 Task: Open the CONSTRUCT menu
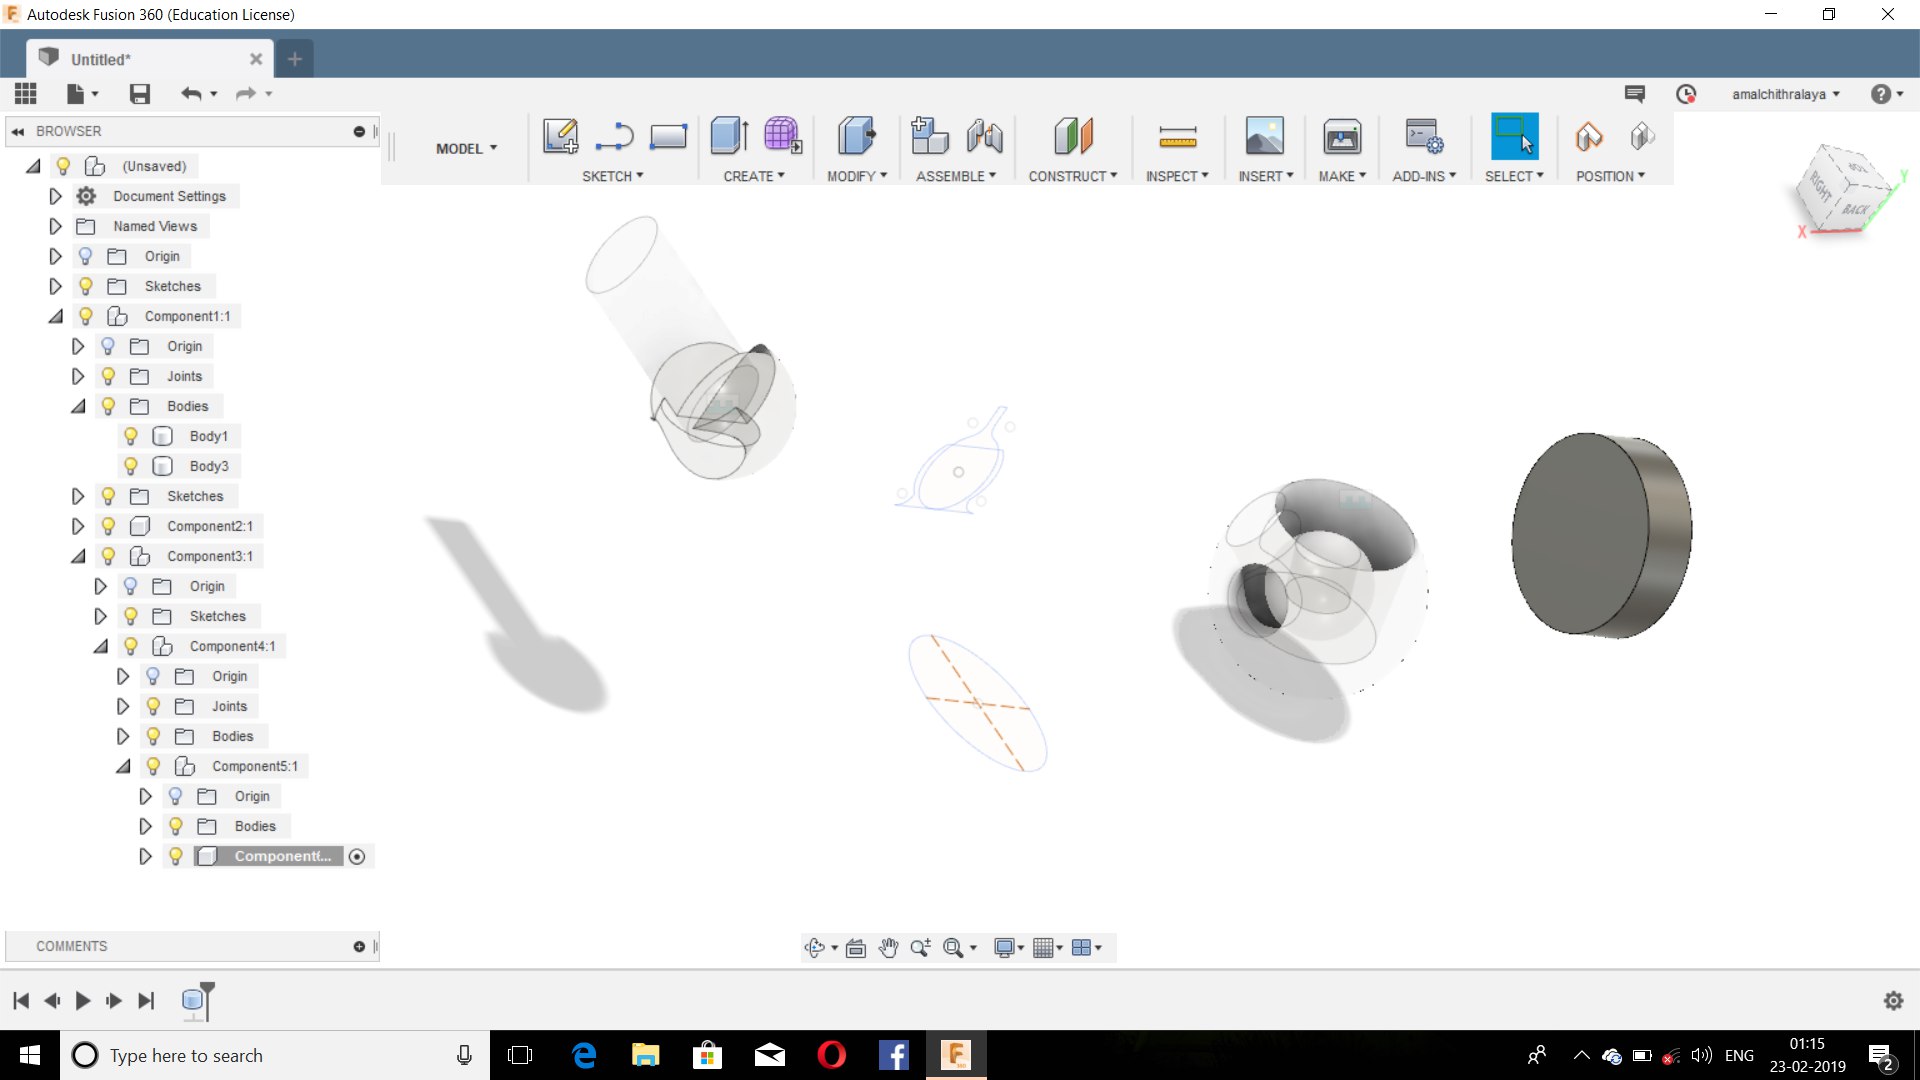(x=1072, y=176)
